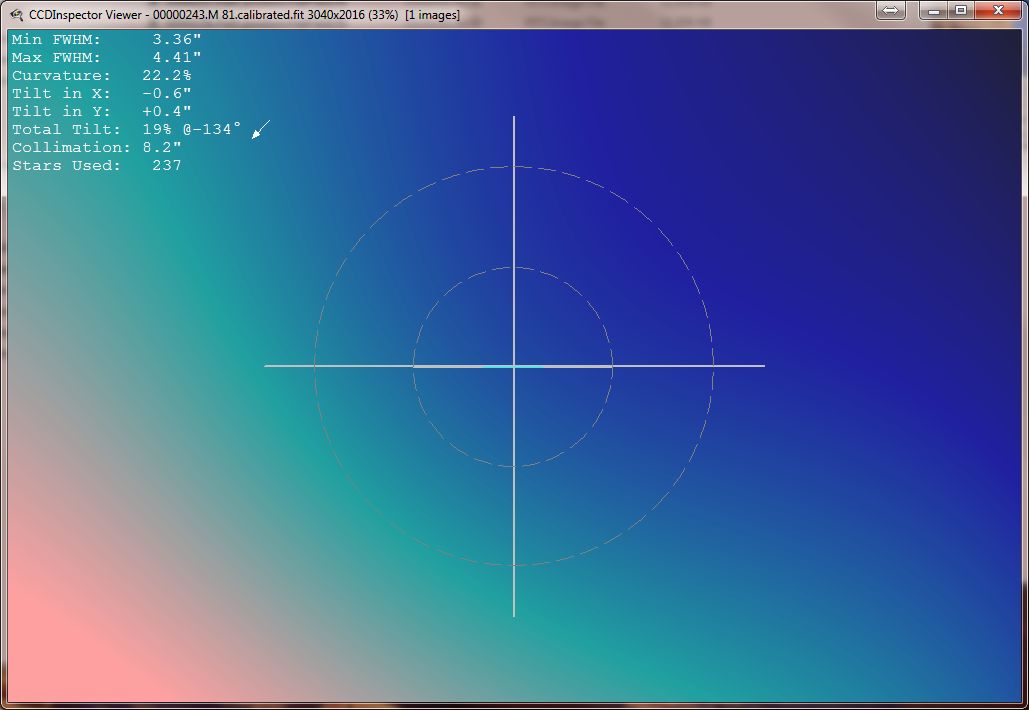Click the Curvature value 22.2%

(x=167, y=75)
